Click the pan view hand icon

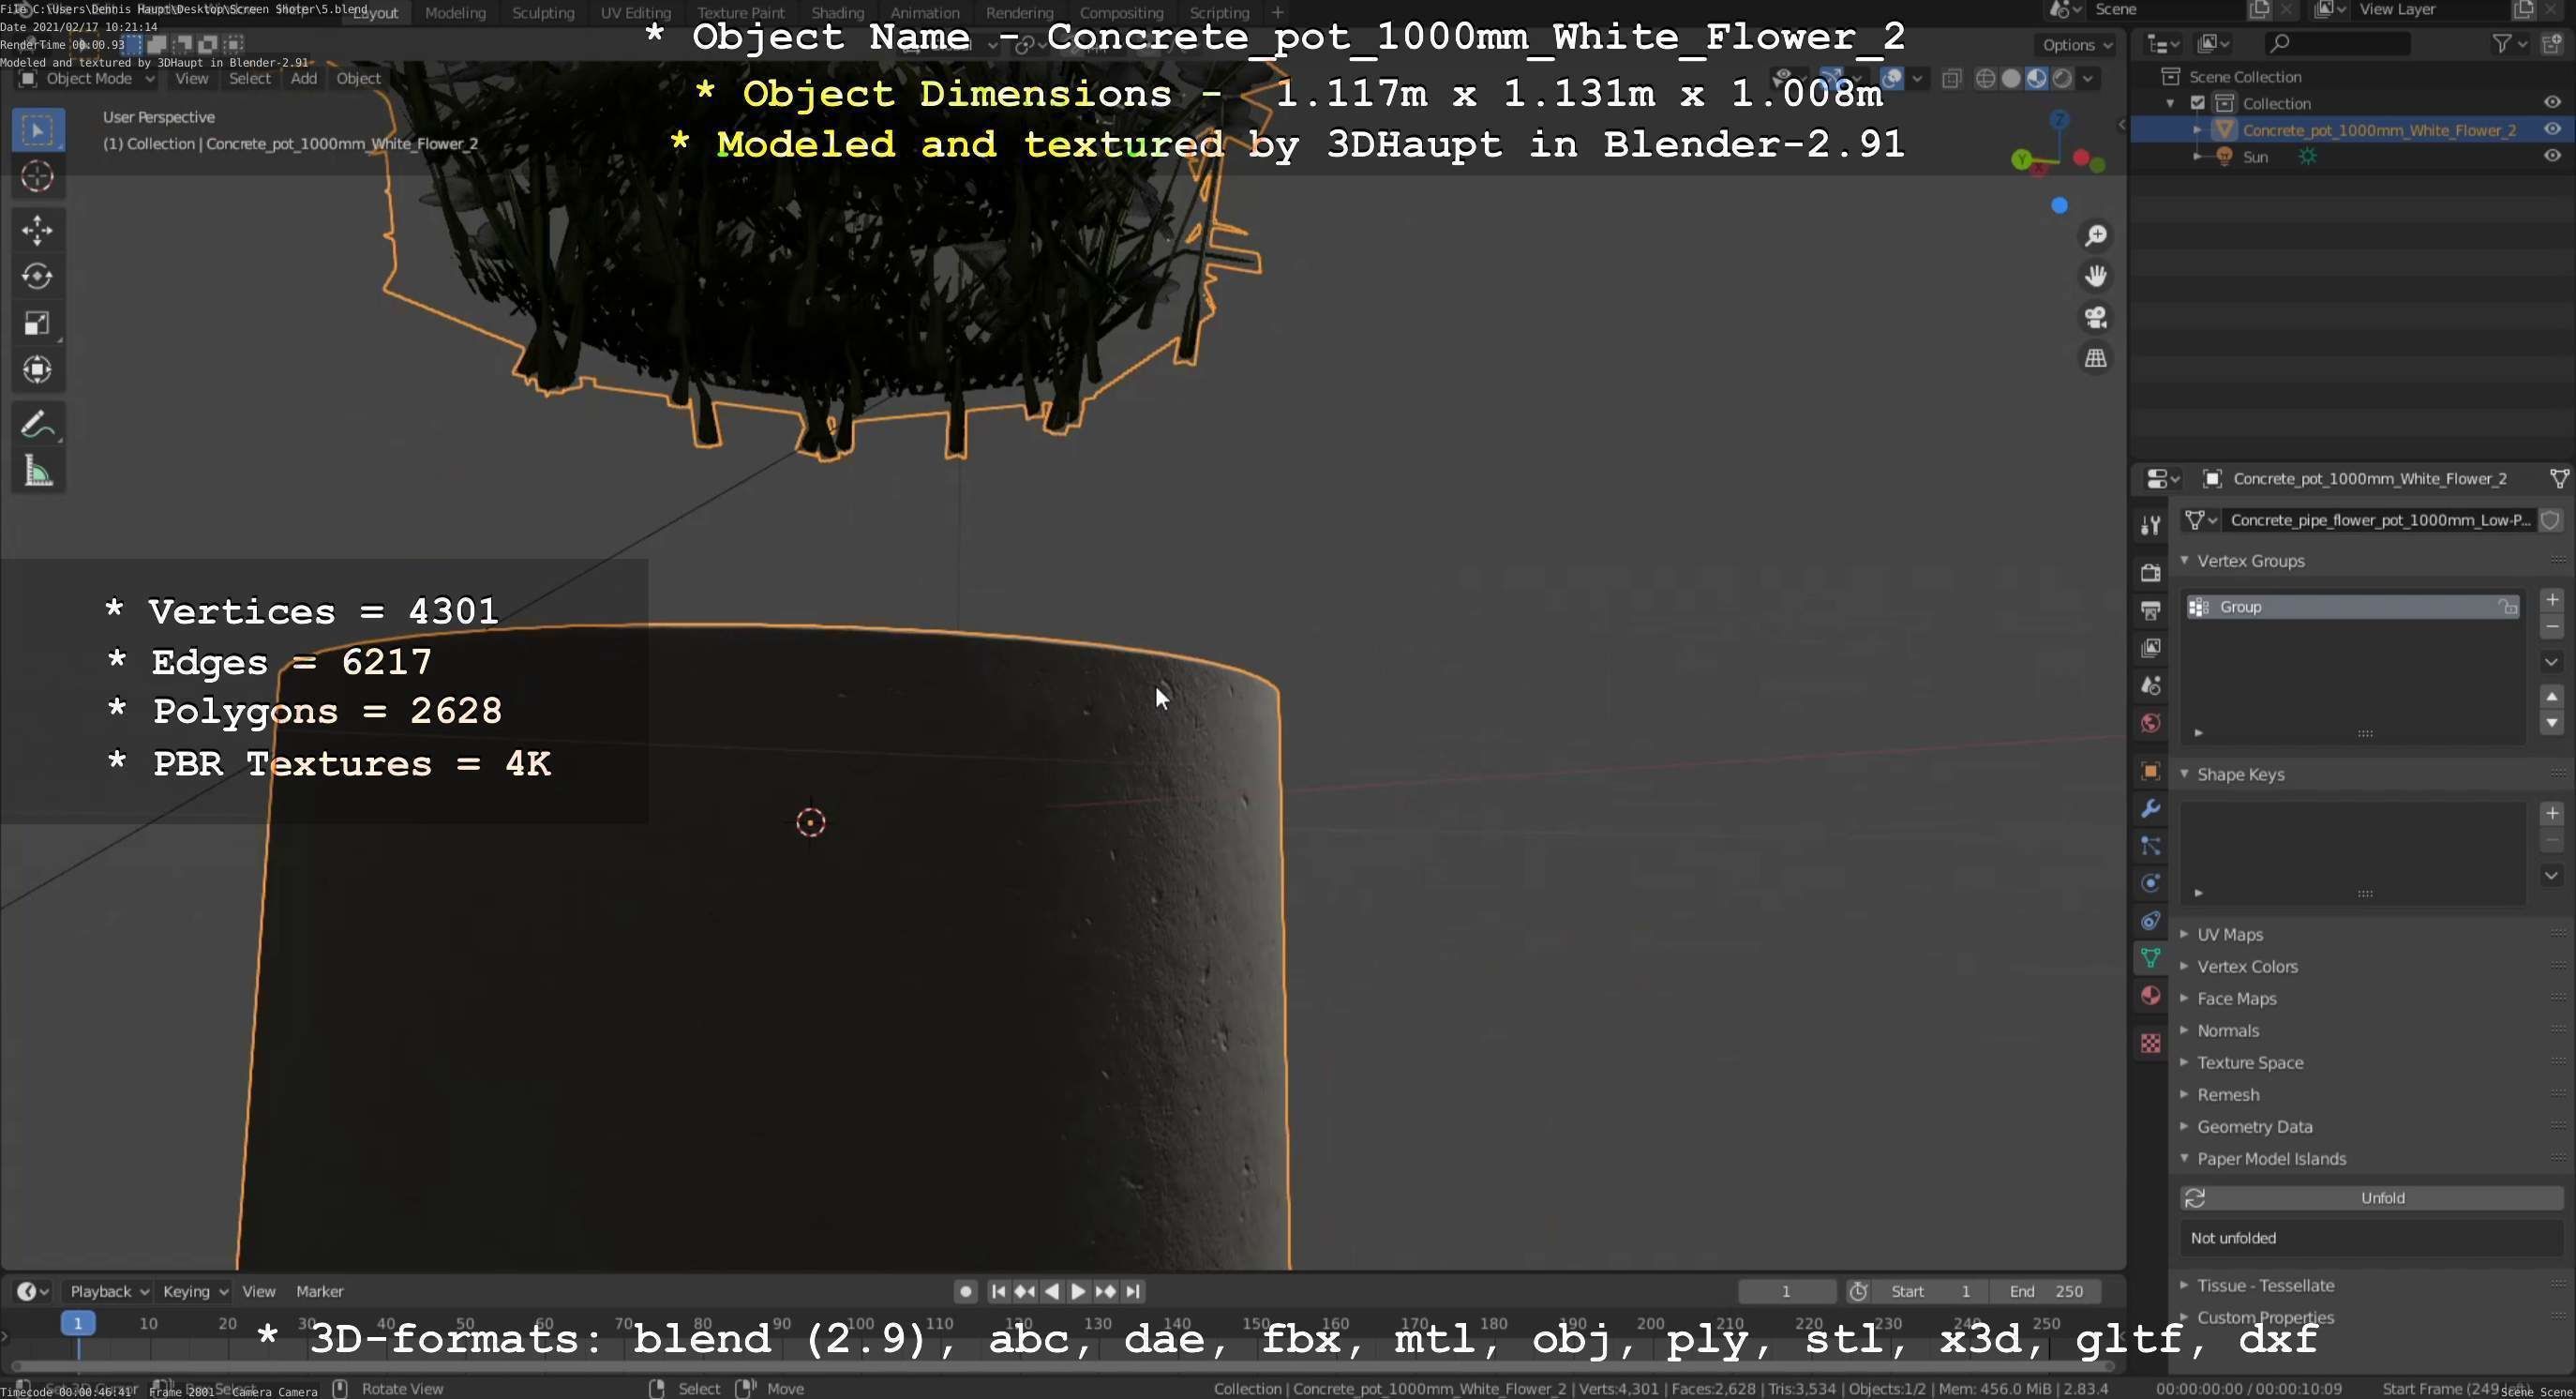pos(2095,276)
